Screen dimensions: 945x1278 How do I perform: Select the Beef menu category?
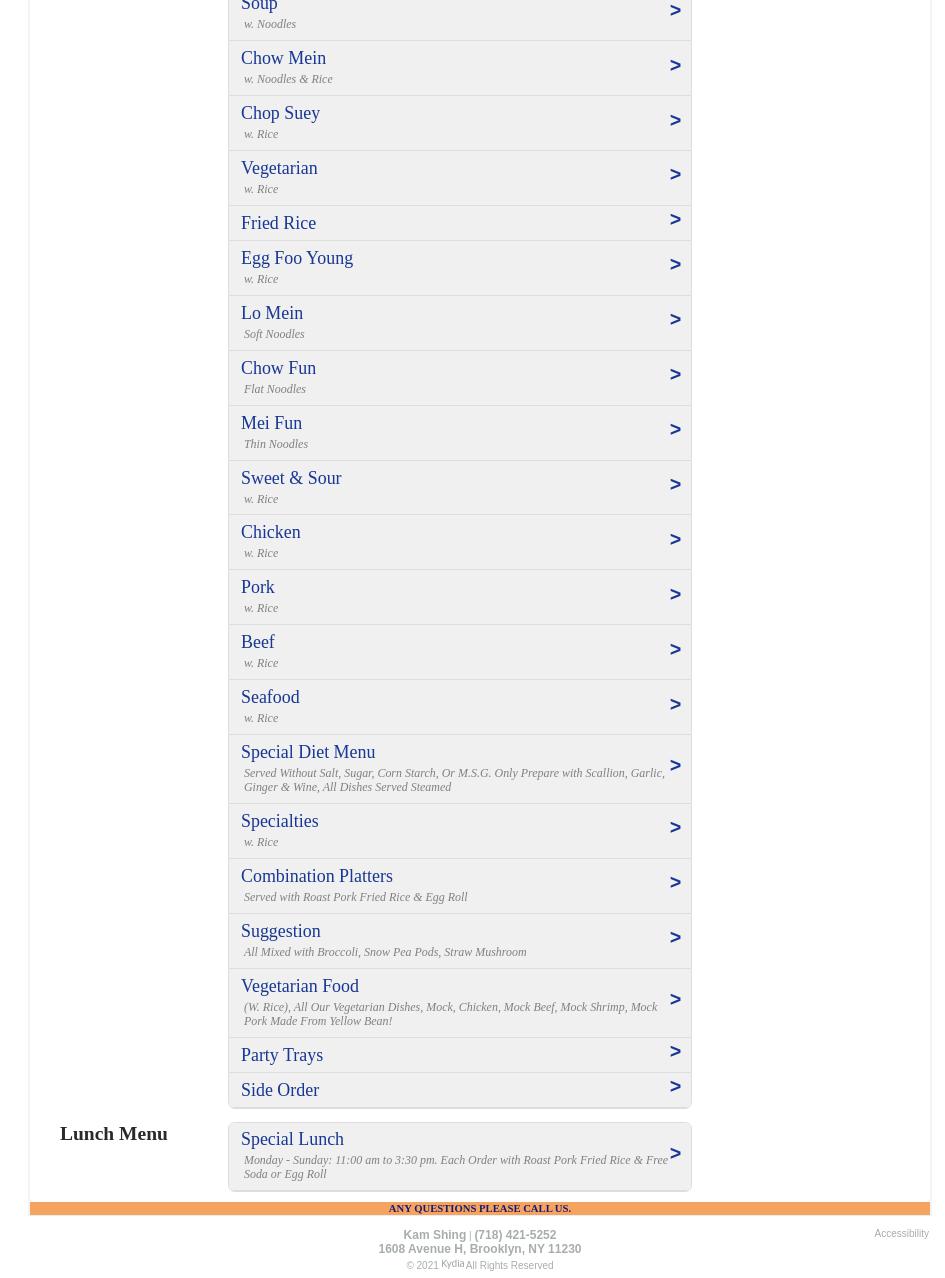(x=460, y=652)
